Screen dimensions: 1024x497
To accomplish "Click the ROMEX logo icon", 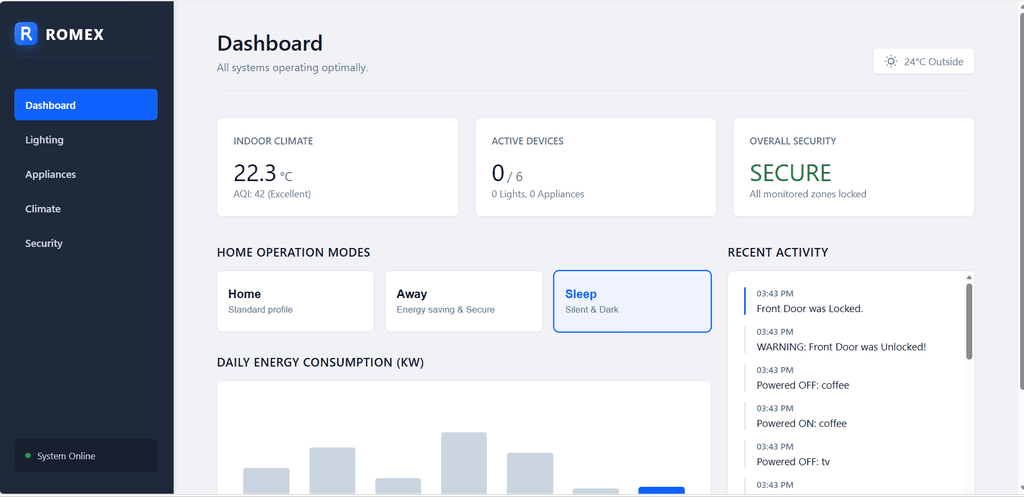I will click(x=26, y=34).
